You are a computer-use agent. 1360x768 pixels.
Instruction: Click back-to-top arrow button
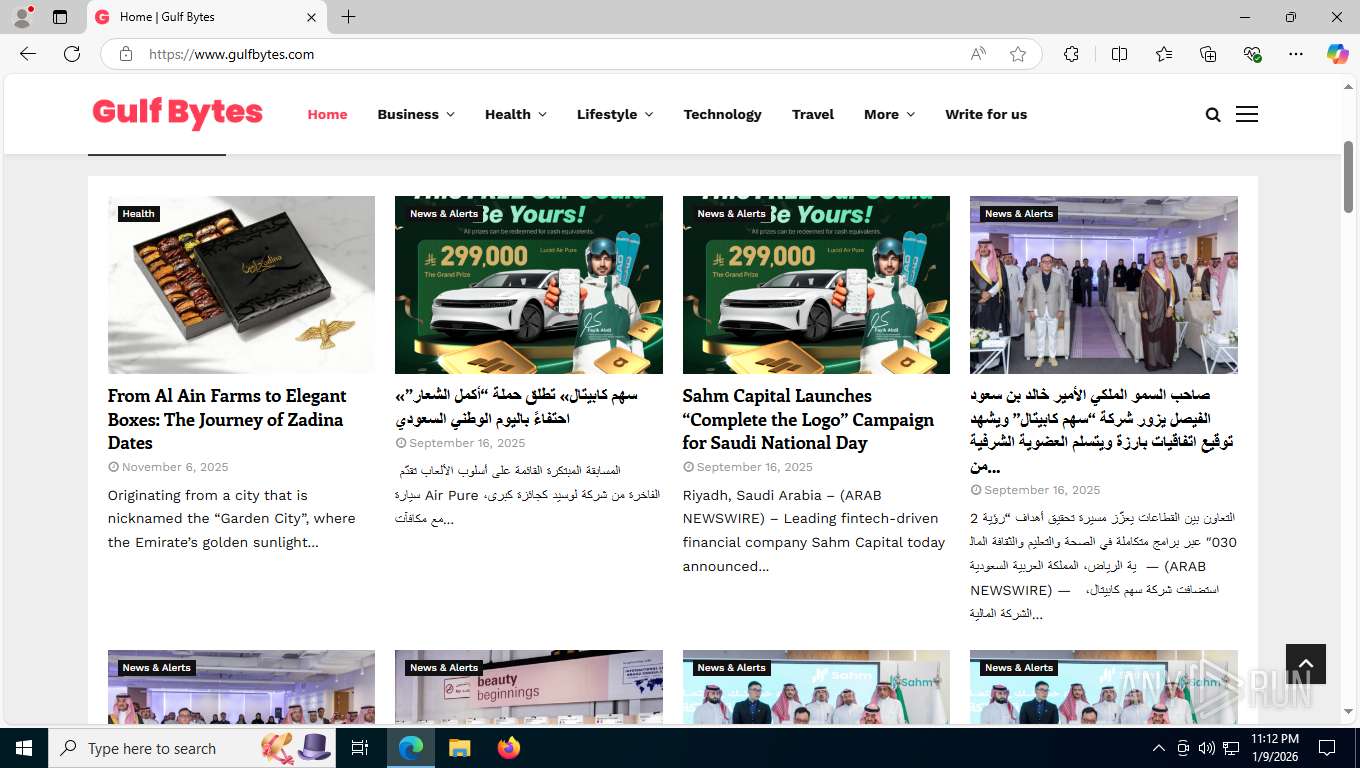1306,664
